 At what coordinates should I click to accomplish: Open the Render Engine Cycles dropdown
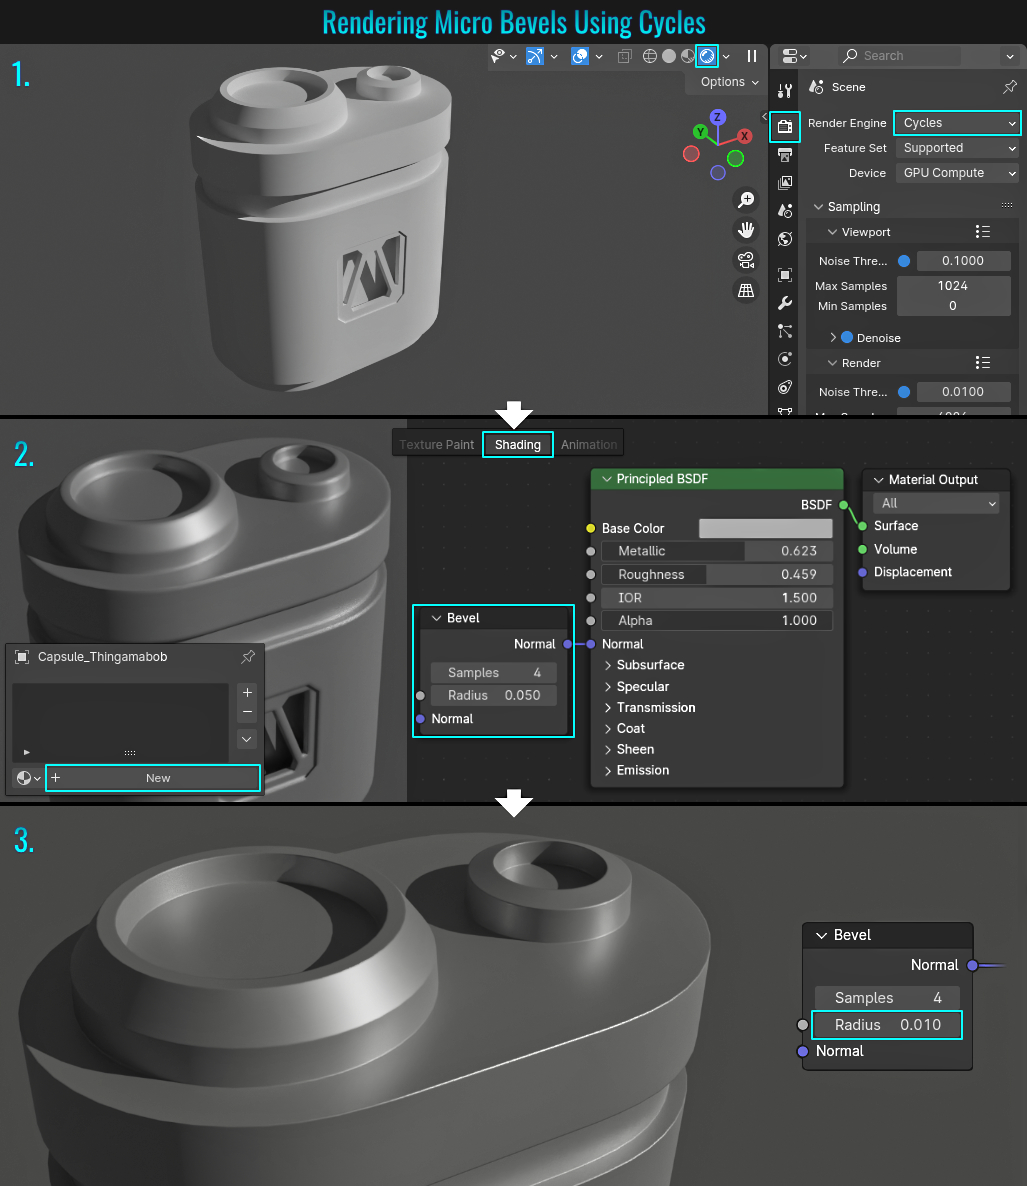957,123
